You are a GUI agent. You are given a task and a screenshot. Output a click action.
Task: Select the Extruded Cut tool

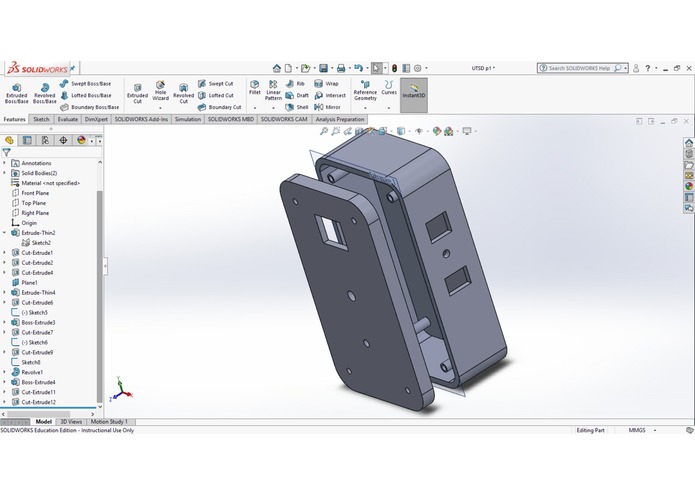(x=137, y=93)
